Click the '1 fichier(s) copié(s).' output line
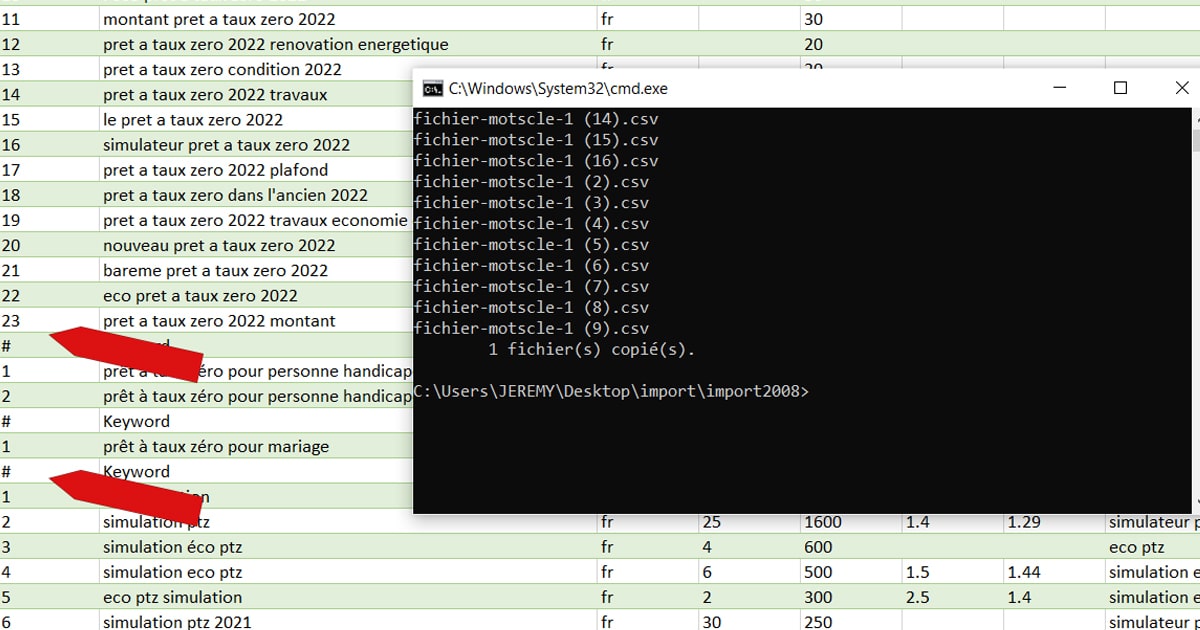The height and width of the screenshot is (630, 1200). 591,350
